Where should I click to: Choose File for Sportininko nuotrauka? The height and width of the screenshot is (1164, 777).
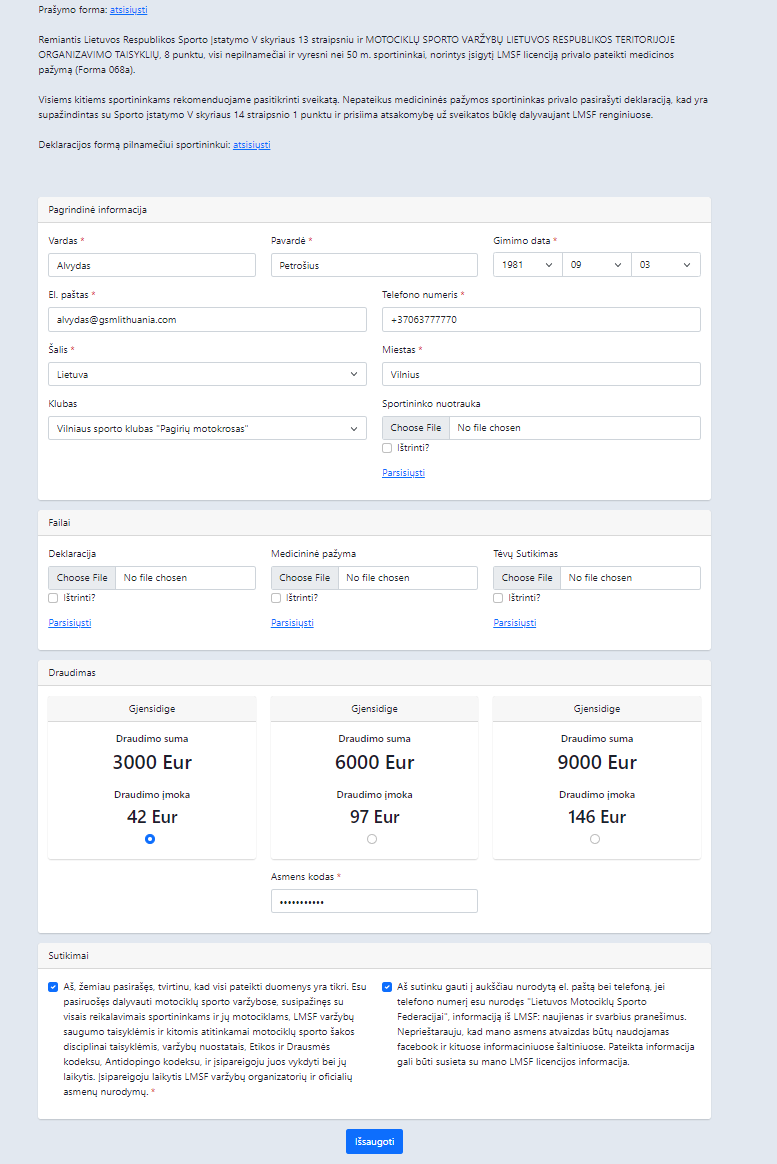point(416,428)
